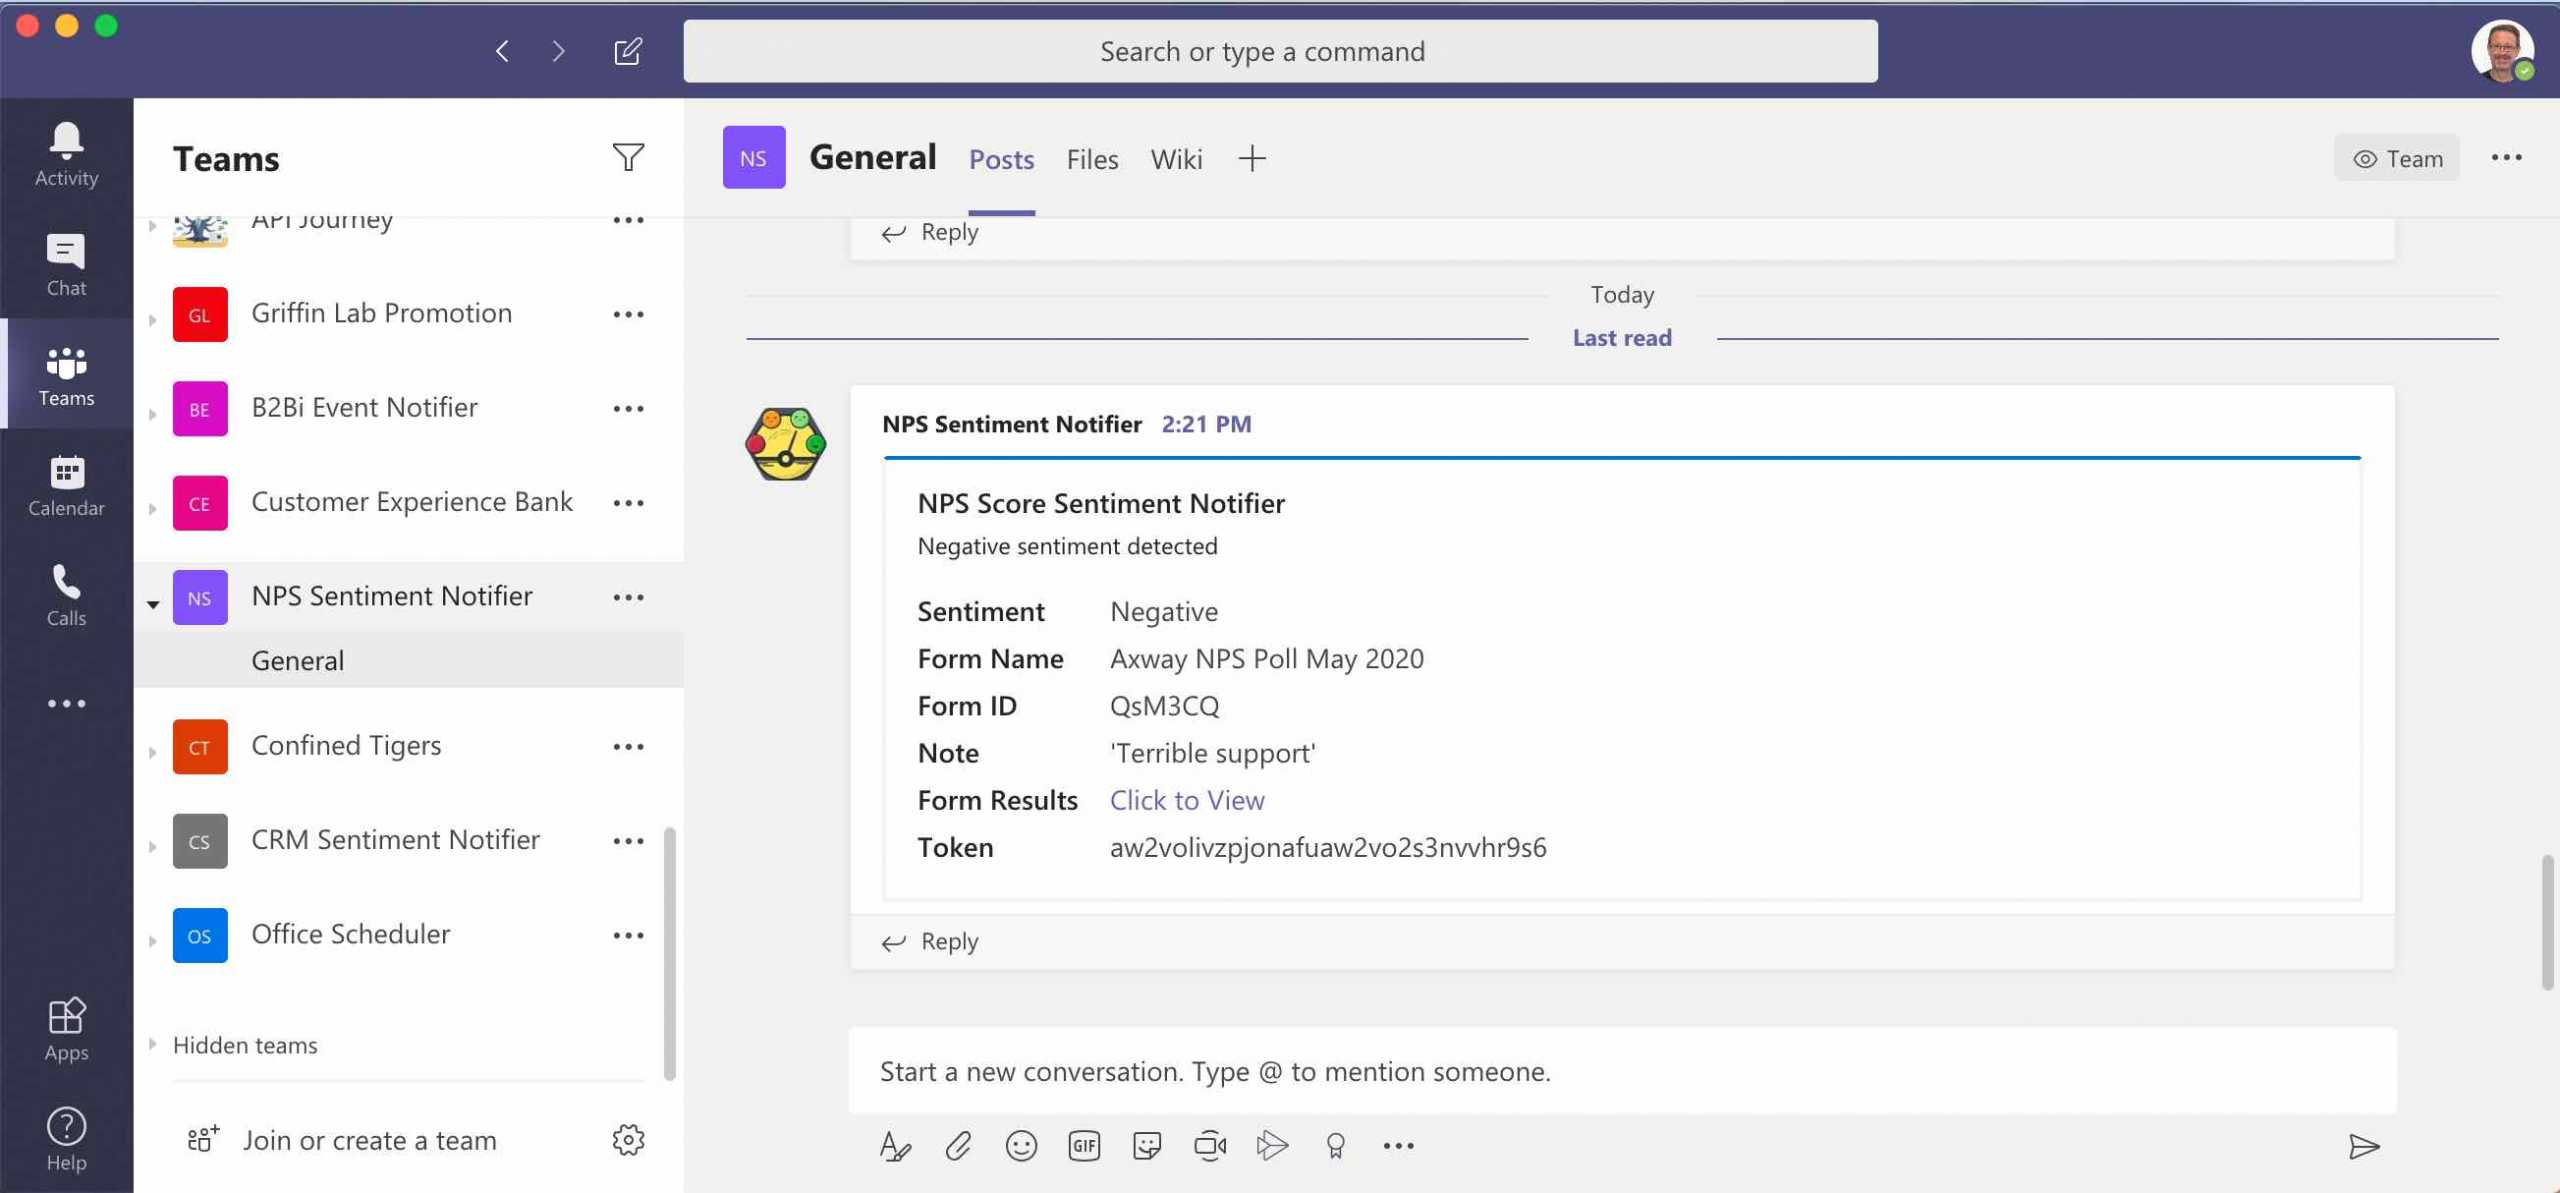Viewport: 2560px width, 1193px height.
Task: Open channel more options ellipsis
Action: pyautogui.click(x=2506, y=157)
